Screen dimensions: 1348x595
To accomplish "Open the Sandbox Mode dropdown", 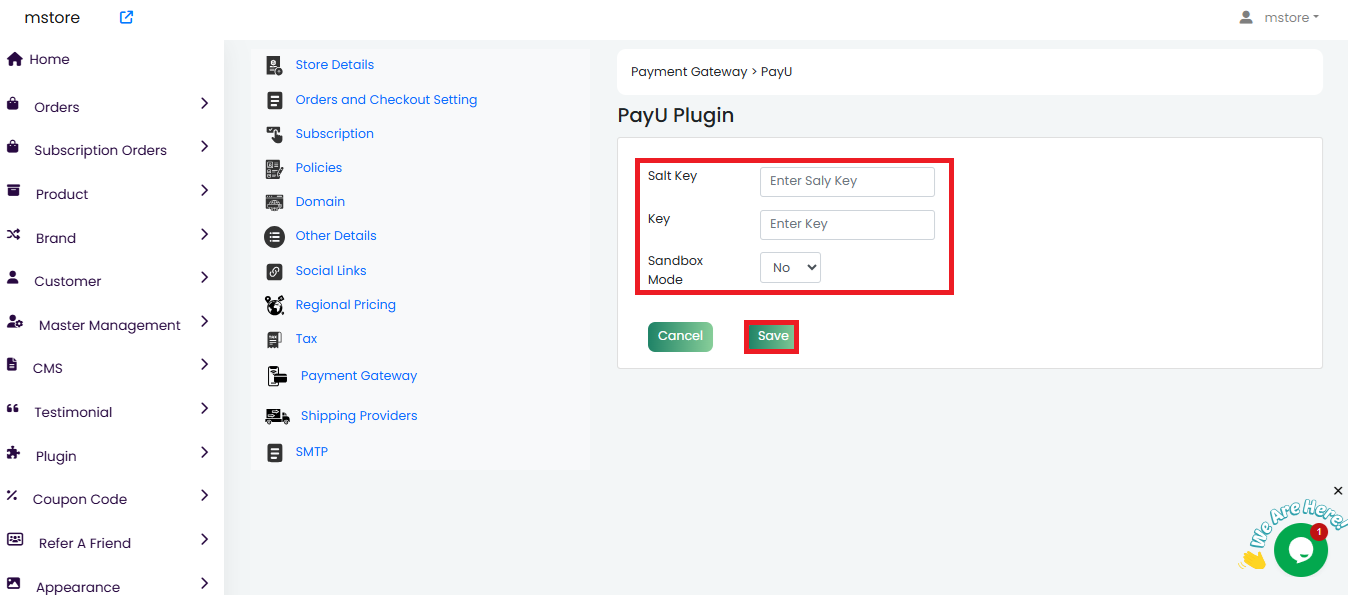I will coord(790,268).
